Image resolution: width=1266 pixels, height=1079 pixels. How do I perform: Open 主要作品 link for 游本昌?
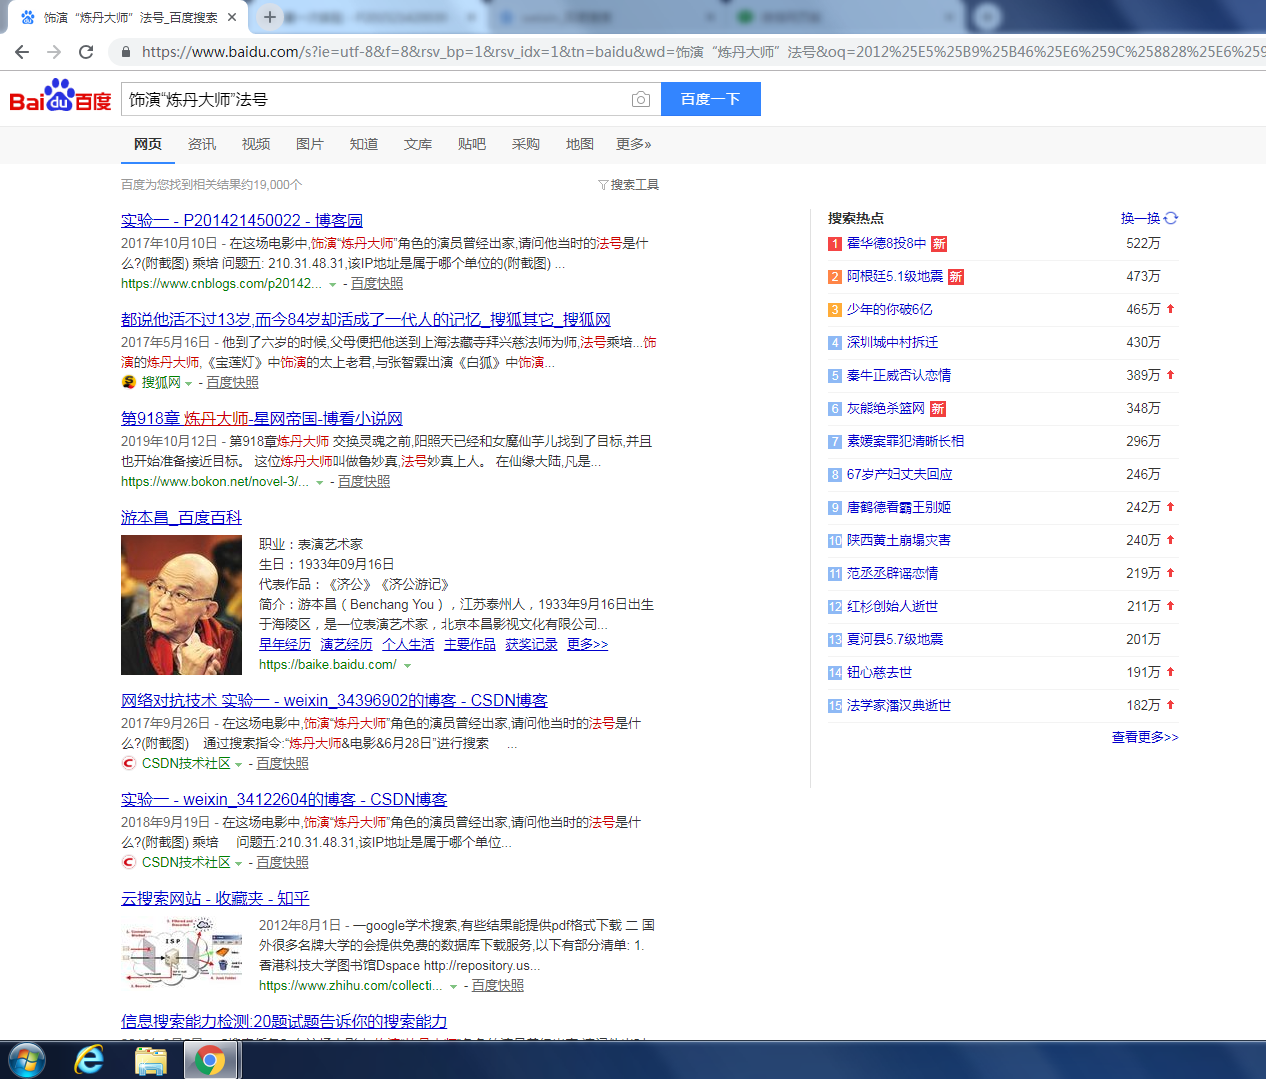(x=470, y=644)
